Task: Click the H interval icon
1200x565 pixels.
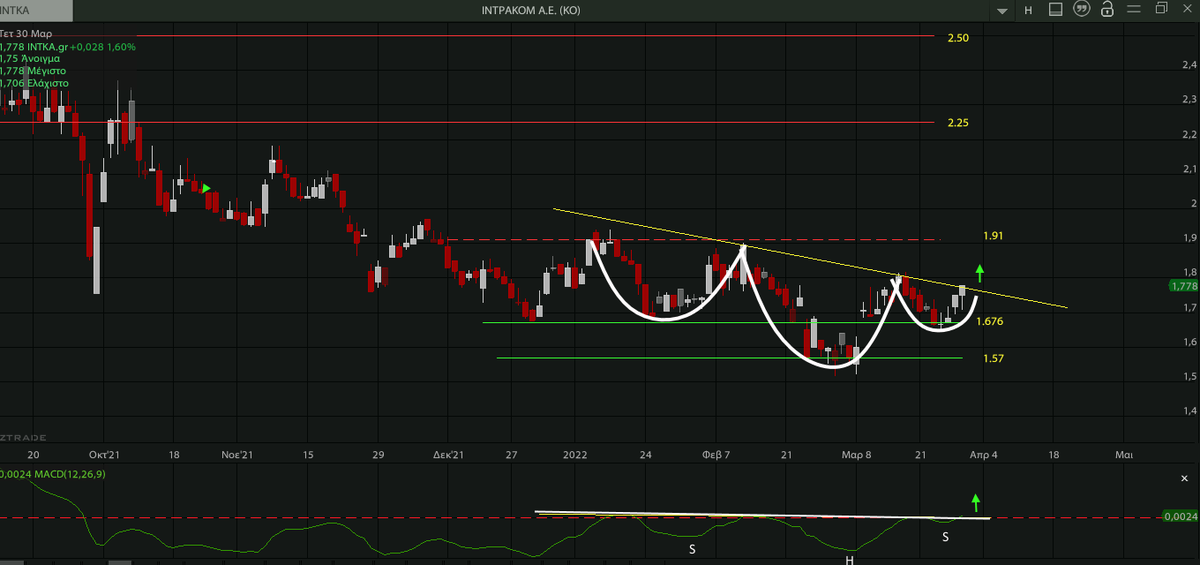Action: click(x=1028, y=10)
